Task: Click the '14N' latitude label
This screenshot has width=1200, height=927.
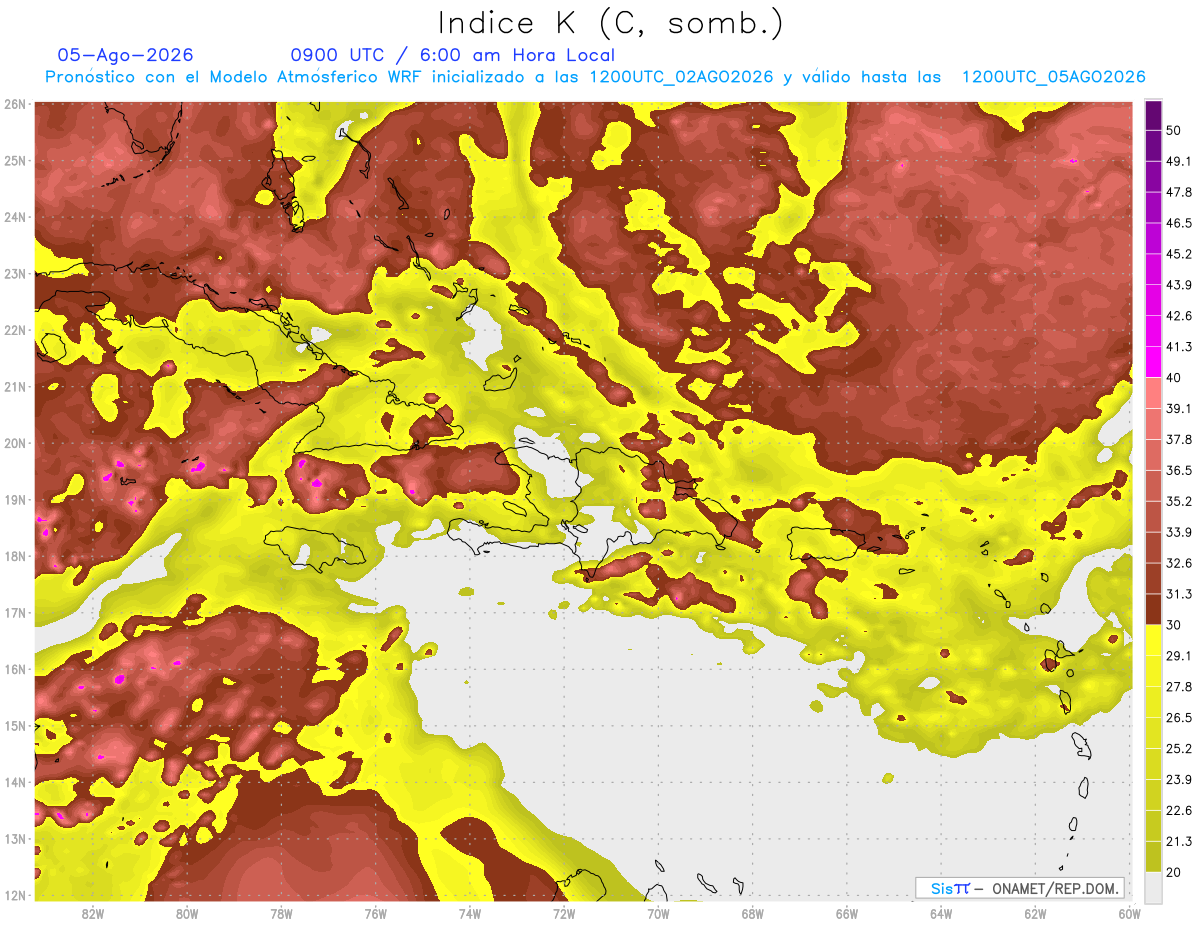Action: [x=15, y=782]
